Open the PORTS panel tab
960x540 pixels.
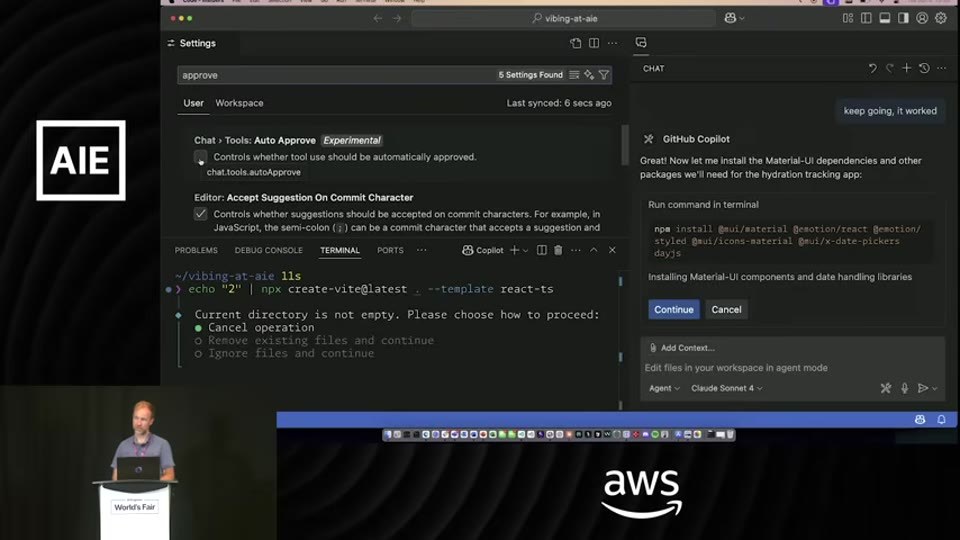click(x=390, y=250)
